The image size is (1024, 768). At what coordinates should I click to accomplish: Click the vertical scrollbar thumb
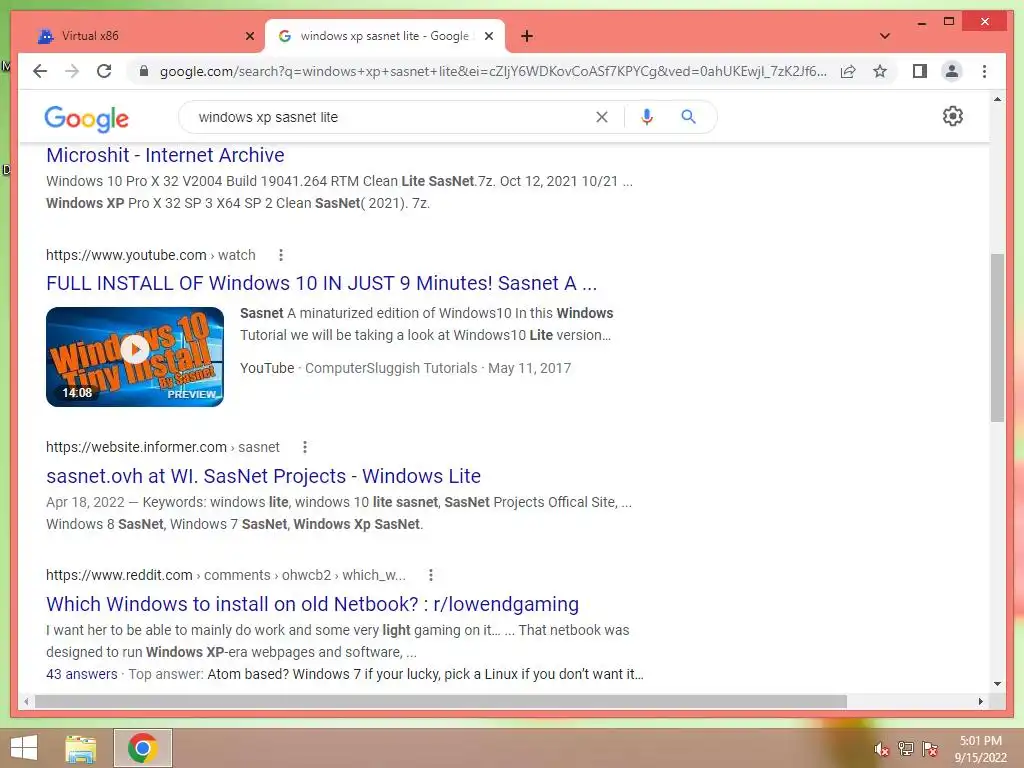click(x=997, y=337)
